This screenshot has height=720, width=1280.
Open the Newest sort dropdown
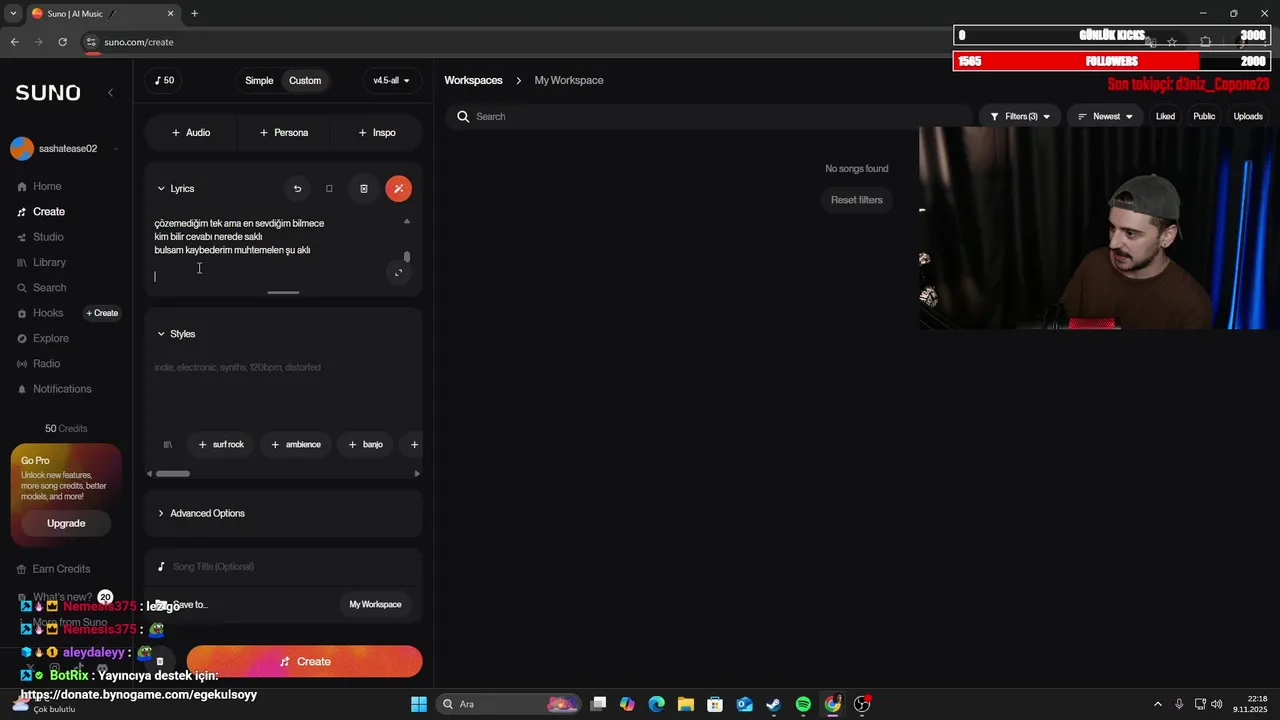coord(1105,116)
